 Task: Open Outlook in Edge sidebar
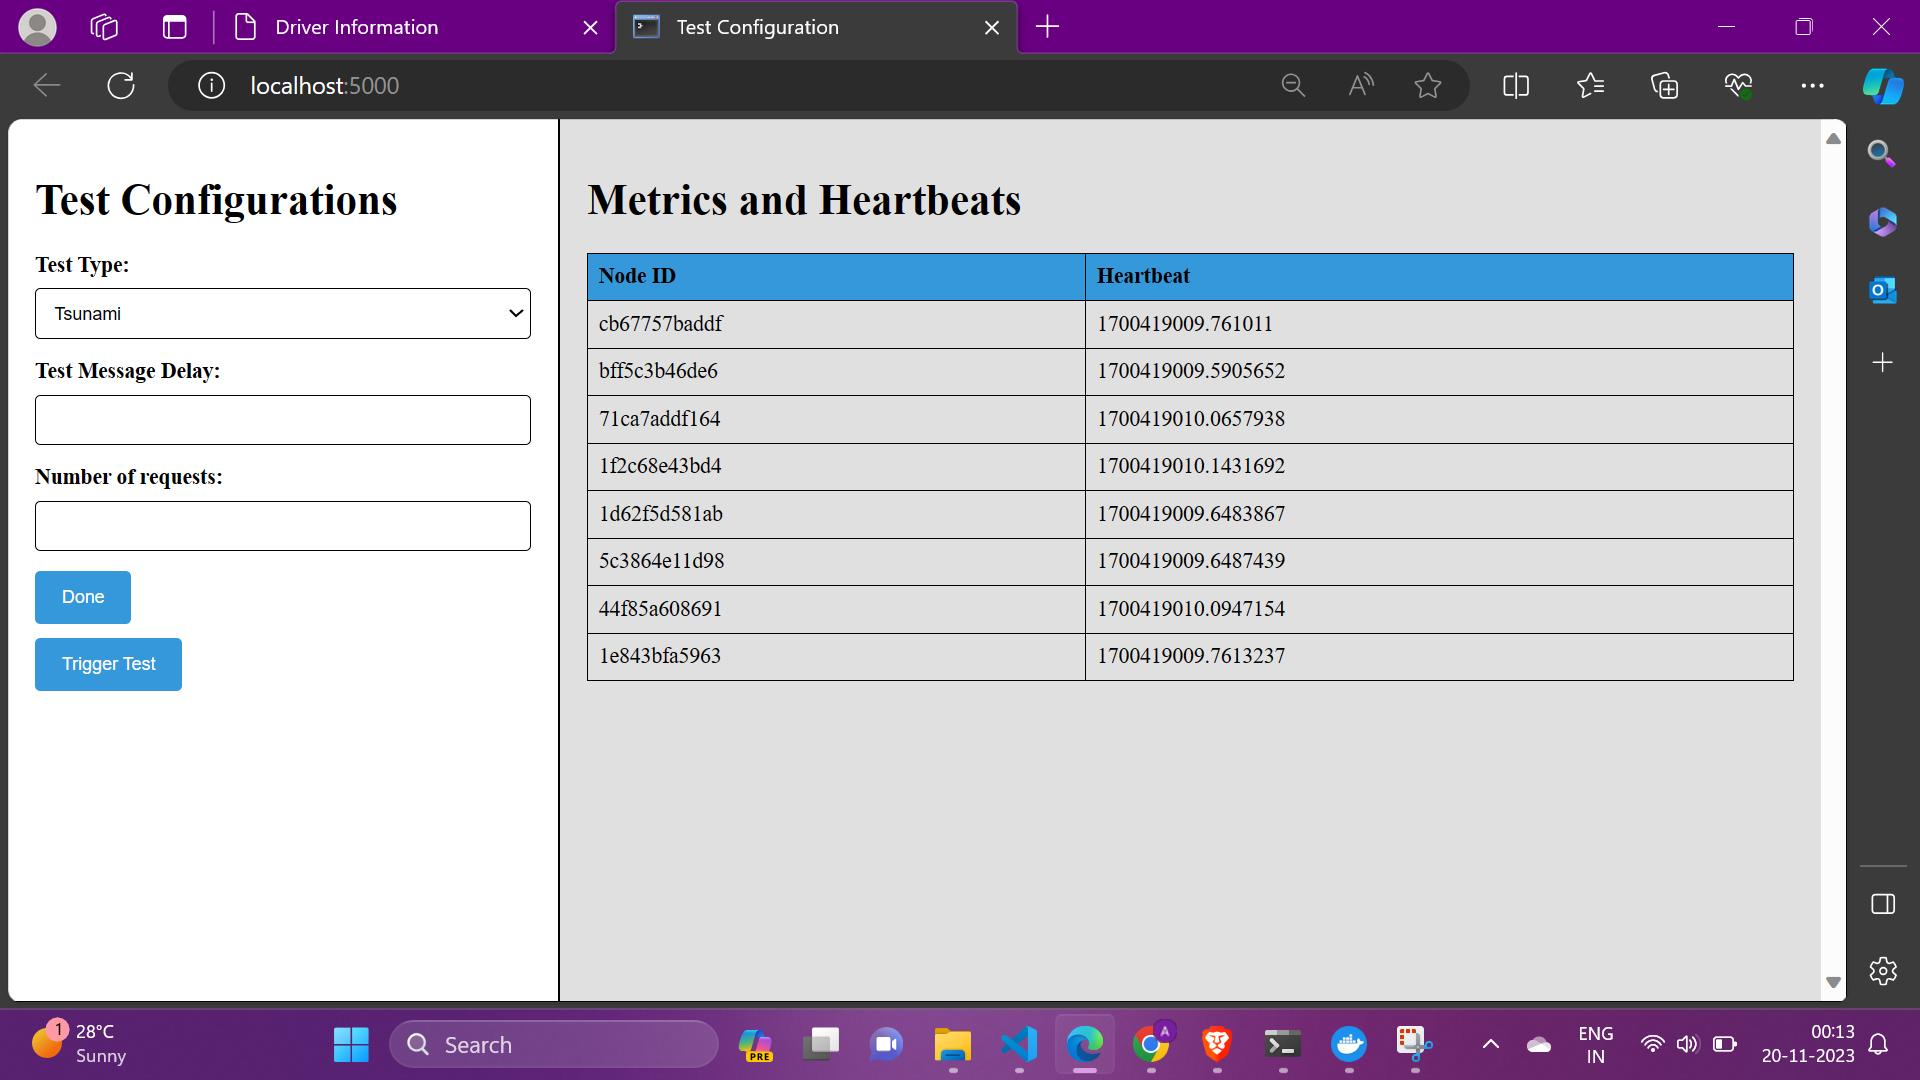point(1882,291)
